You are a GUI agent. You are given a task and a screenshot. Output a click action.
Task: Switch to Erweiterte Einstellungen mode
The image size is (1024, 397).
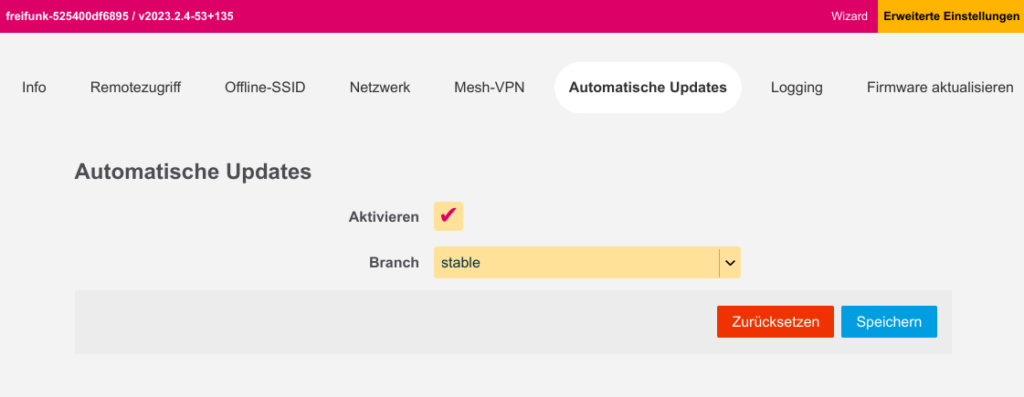point(951,16)
